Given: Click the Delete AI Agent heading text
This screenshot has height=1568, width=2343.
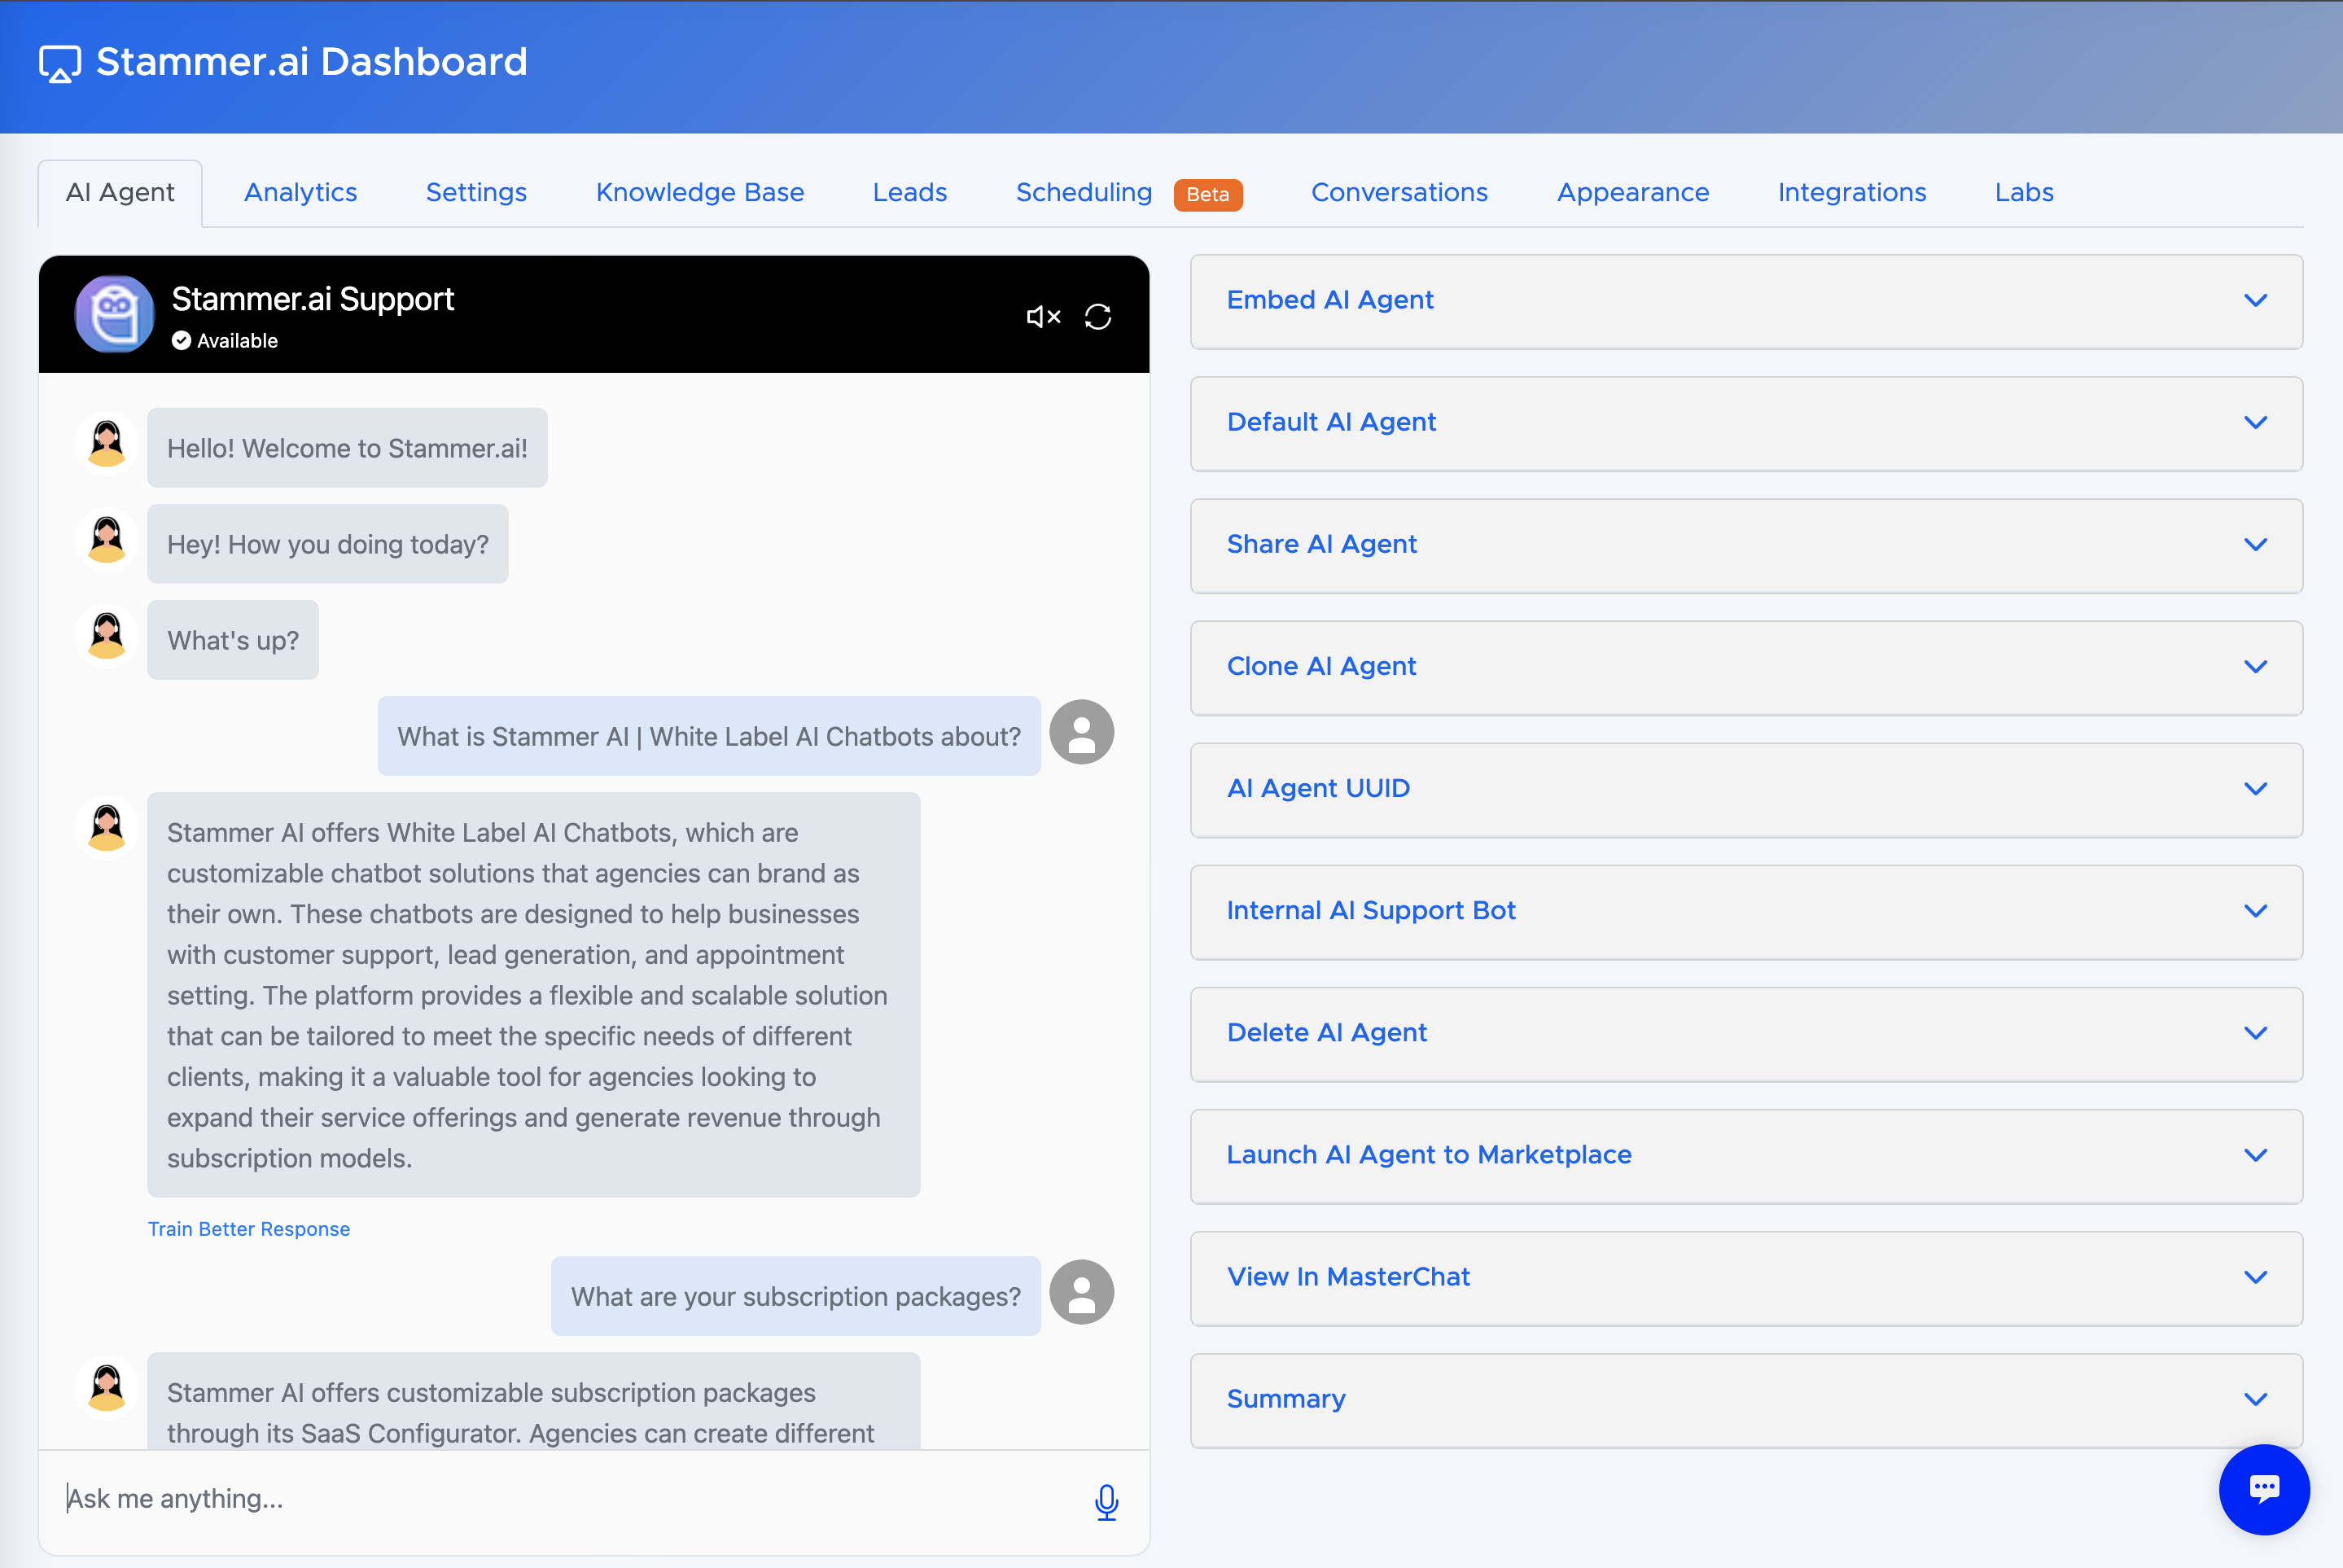Looking at the screenshot, I should [x=1327, y=1032].
